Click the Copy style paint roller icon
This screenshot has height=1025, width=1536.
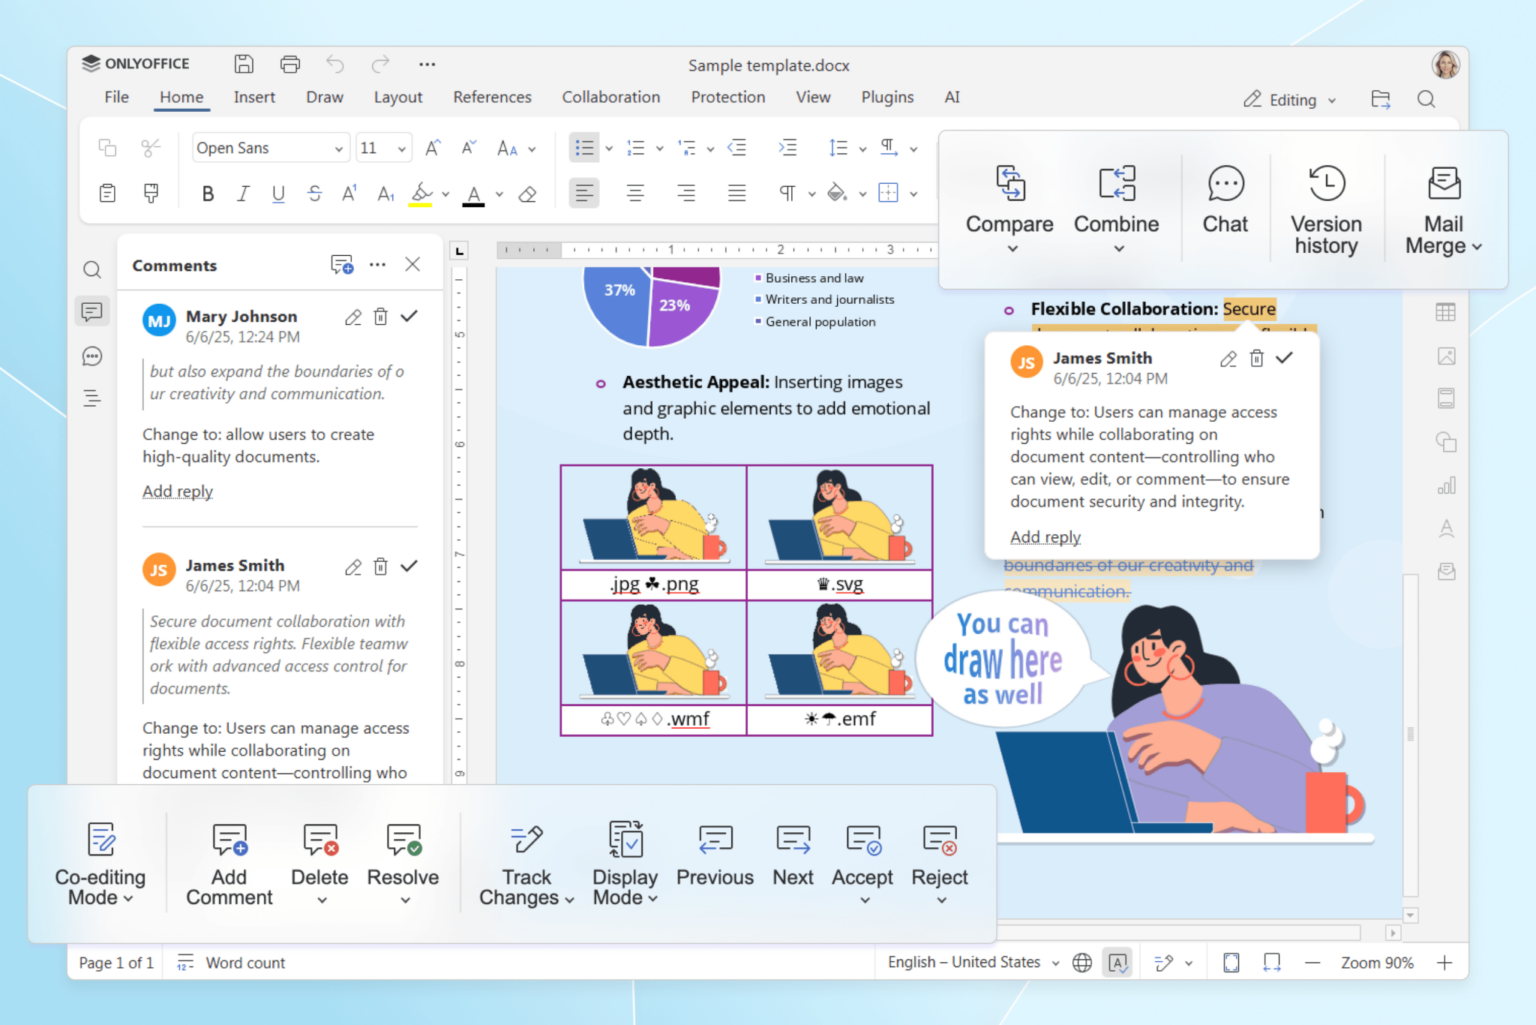(151, 193)
